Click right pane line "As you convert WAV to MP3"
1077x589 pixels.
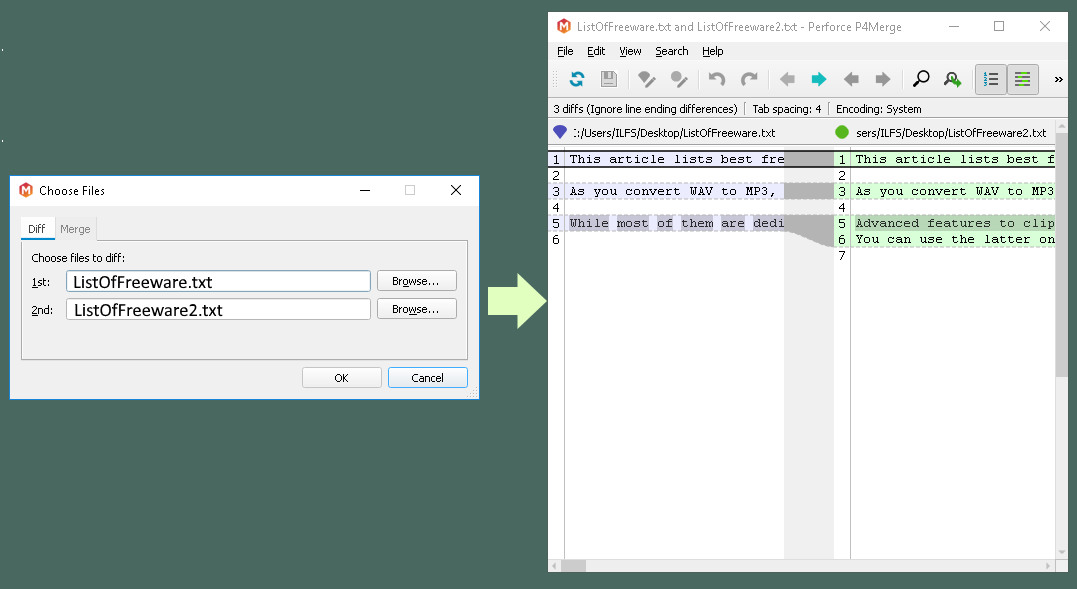(x=955, y=192)
